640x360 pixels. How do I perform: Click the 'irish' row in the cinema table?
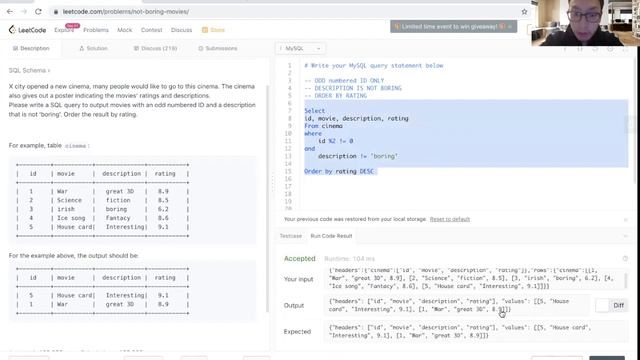click(x=102, y=209)
